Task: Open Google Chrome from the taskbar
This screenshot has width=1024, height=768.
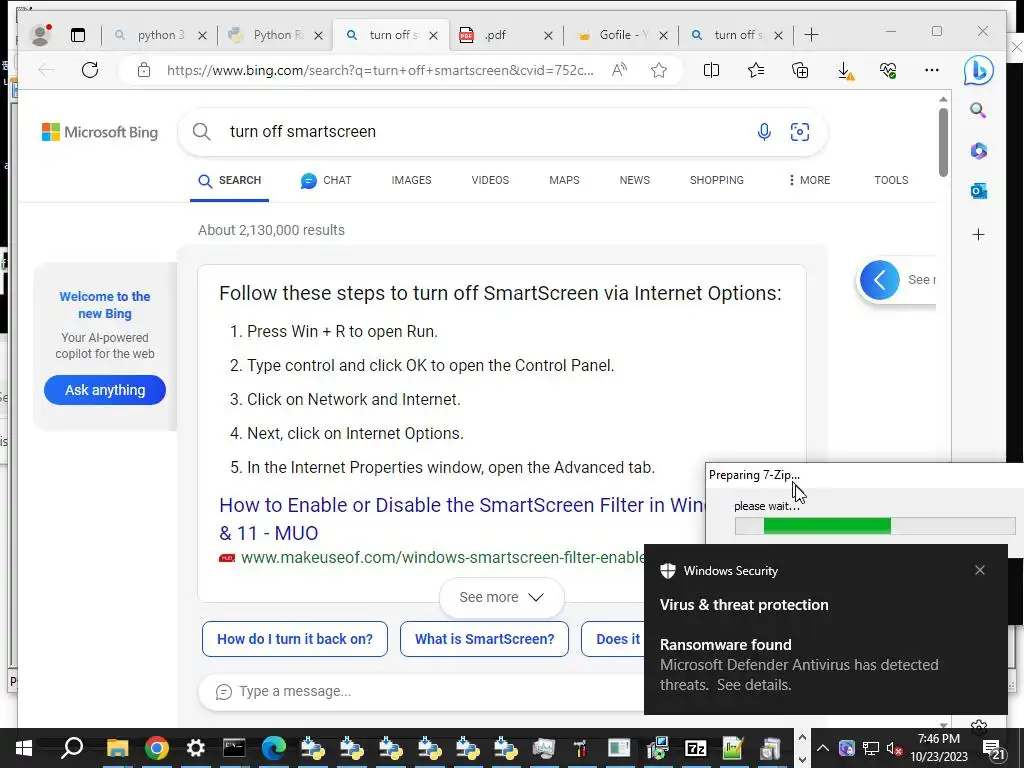Action: pyautogui.click(x=157, y=748)
